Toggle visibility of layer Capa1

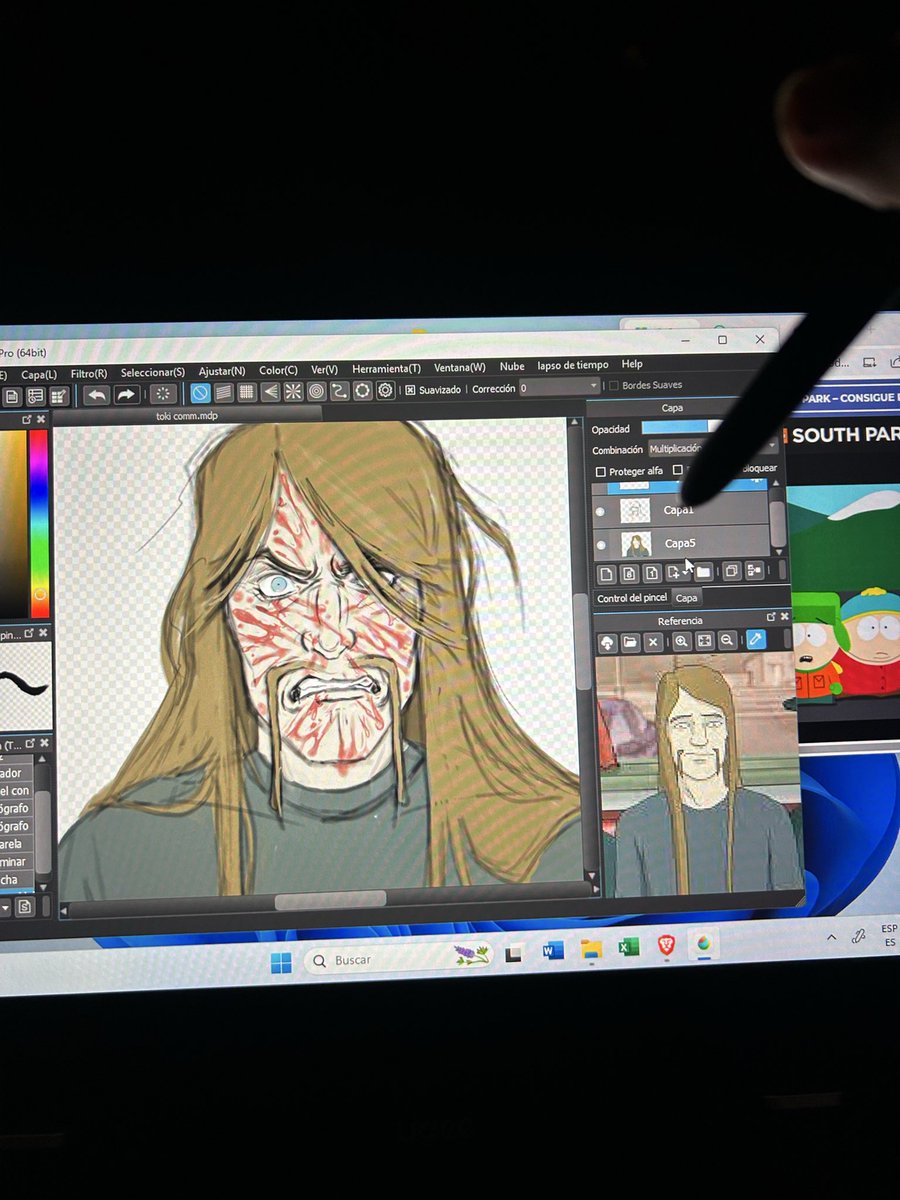pyautogui.click(x=600, y=512)
